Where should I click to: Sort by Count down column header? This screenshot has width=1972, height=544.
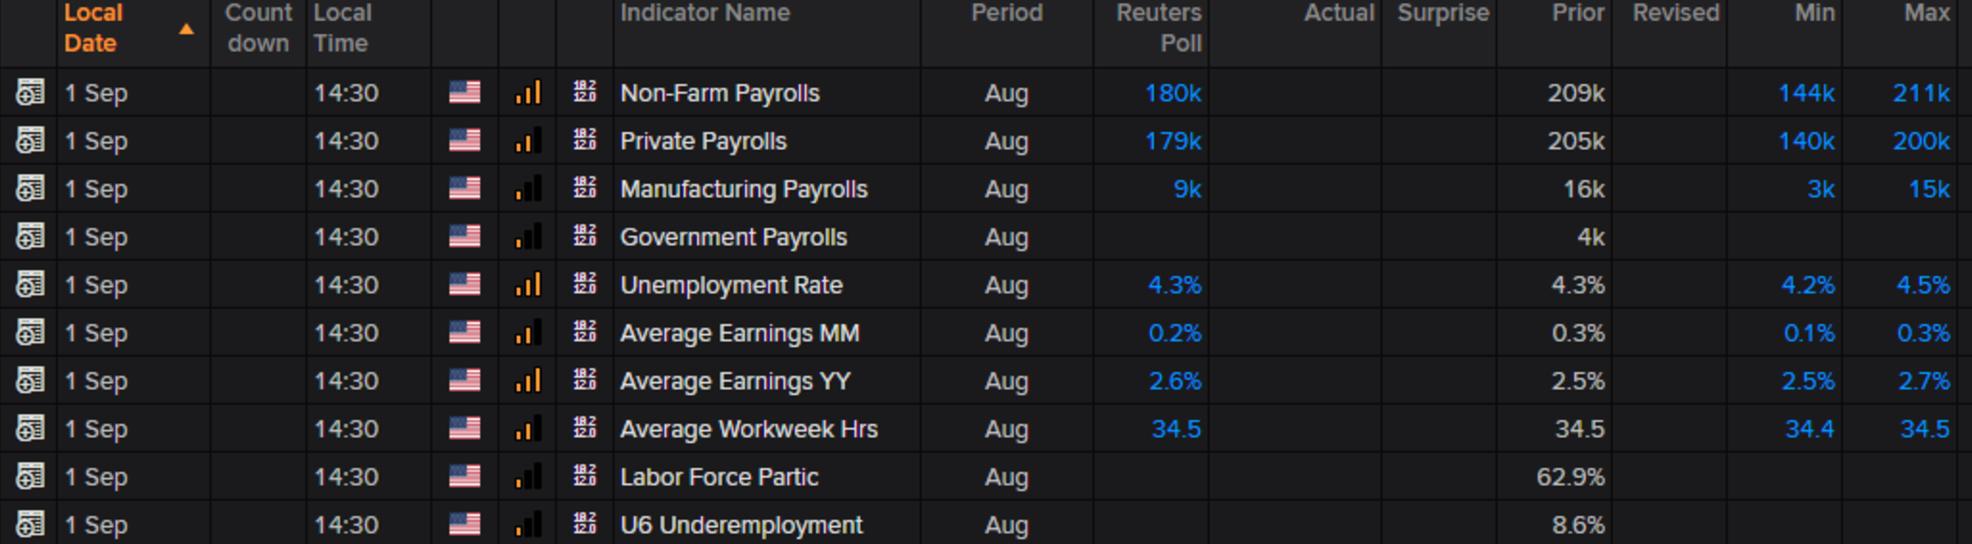(258, 28)
